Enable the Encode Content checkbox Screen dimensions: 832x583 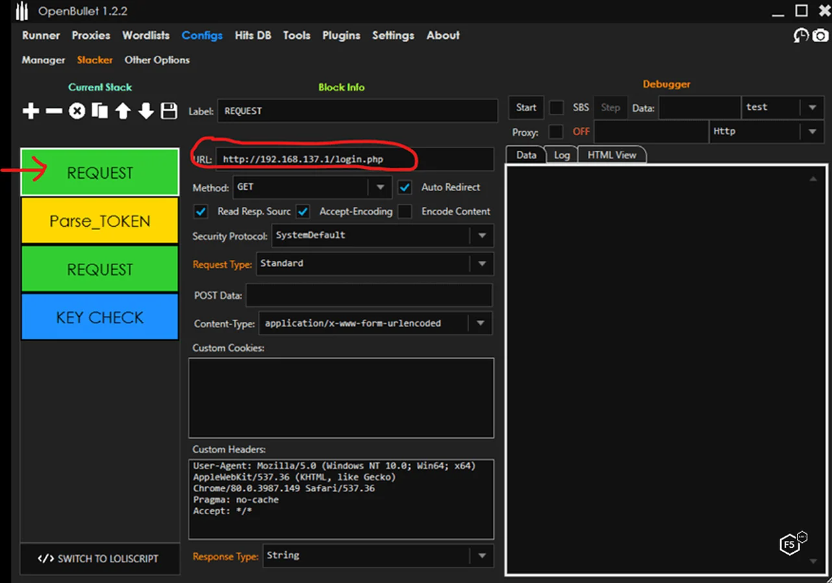click(405, 211)
